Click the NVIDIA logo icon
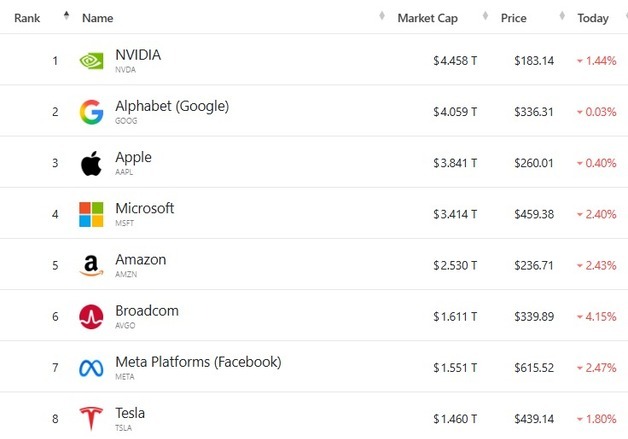Viewport: 628px width, 439px height. [91, 60]
